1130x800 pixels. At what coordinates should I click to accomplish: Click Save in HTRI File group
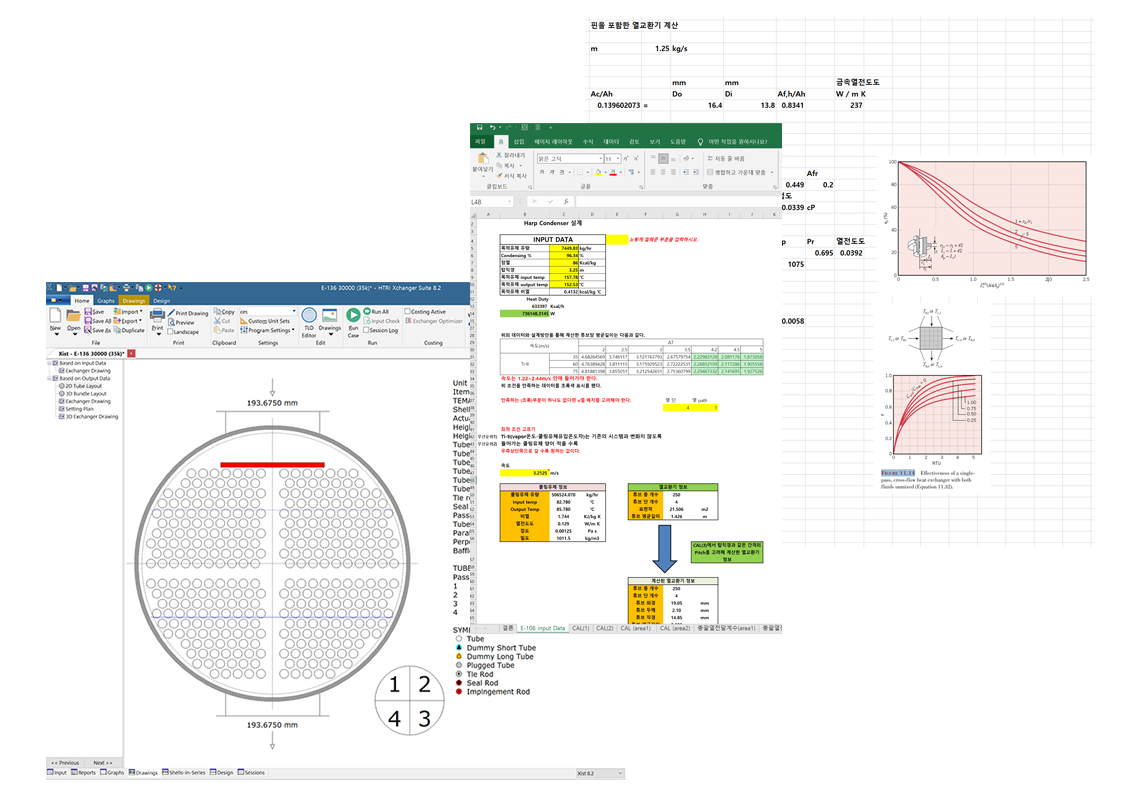click(94, 312)
